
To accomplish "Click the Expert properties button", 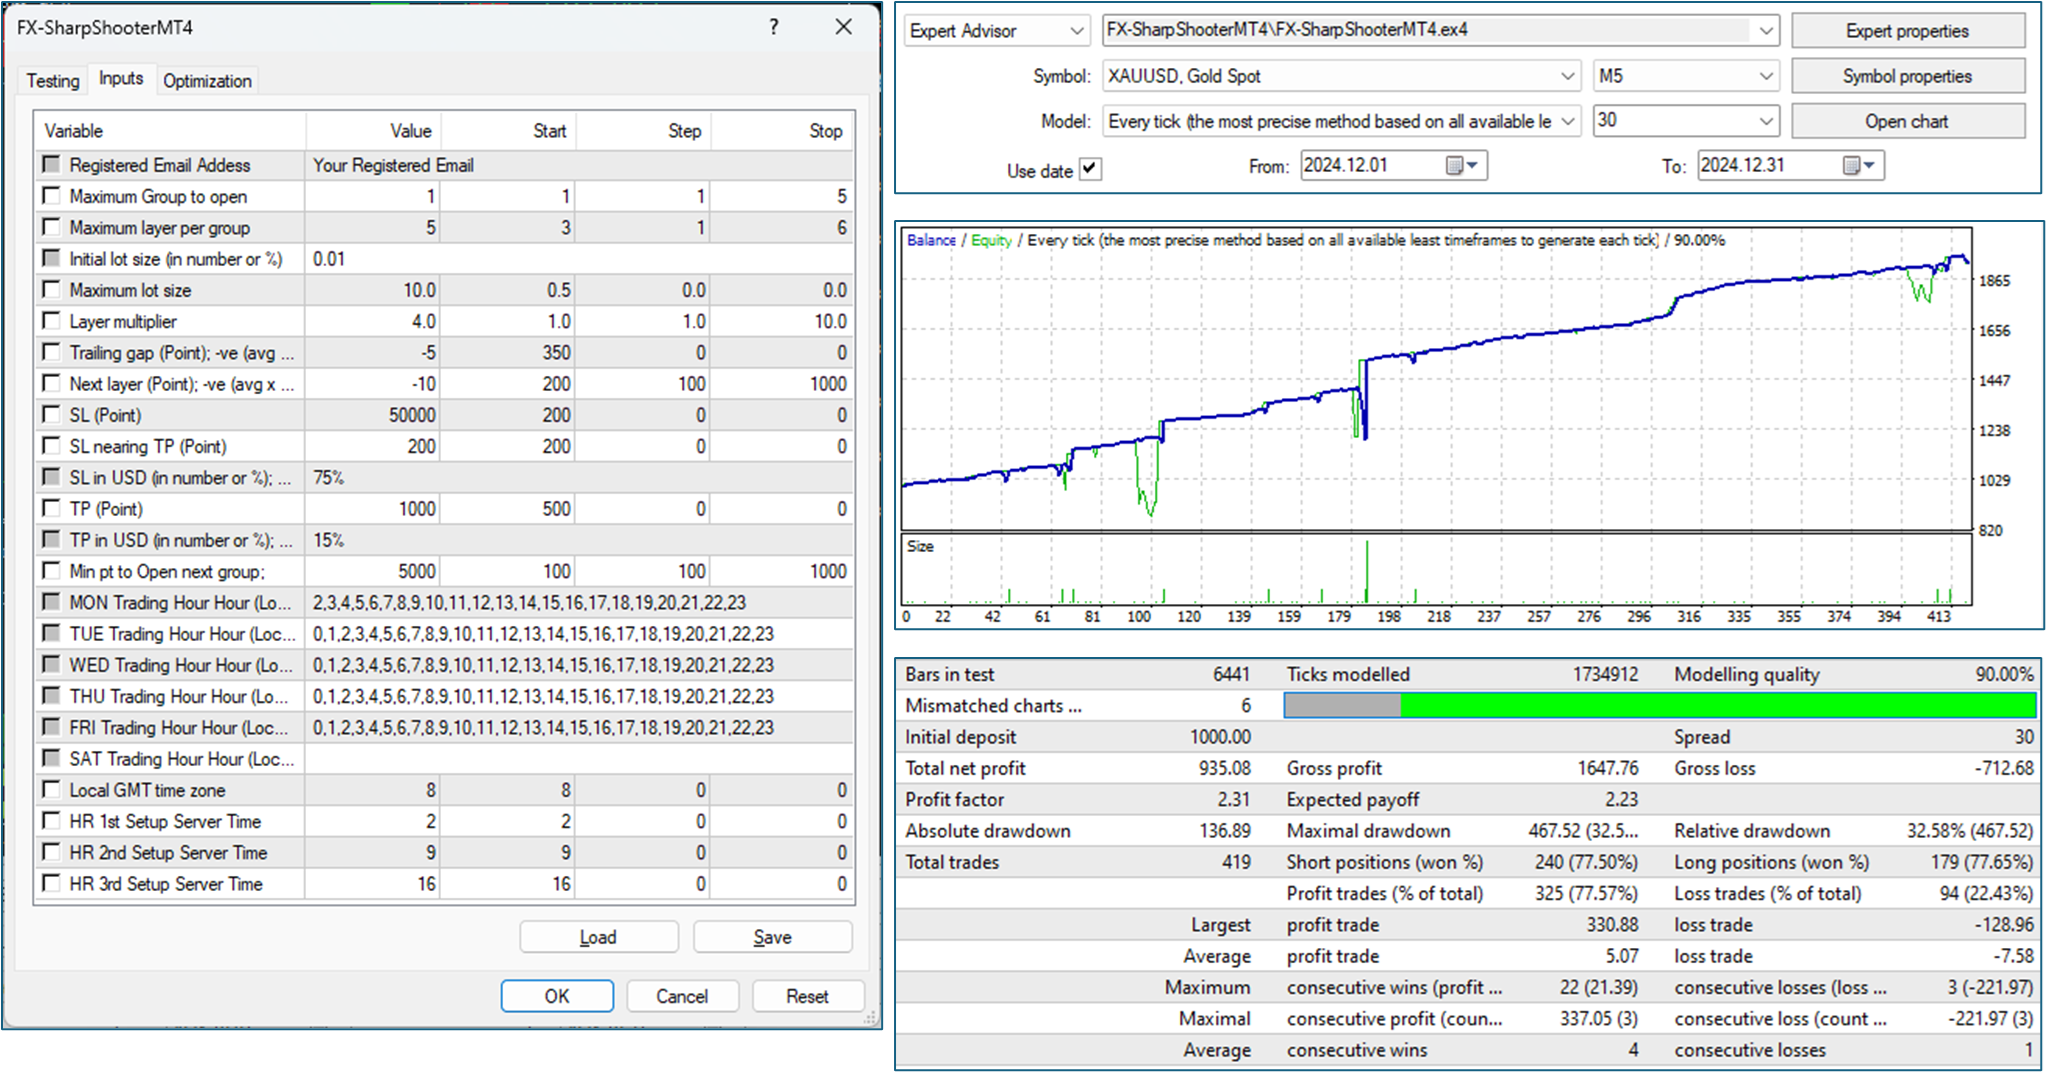I will [1906, 31].
